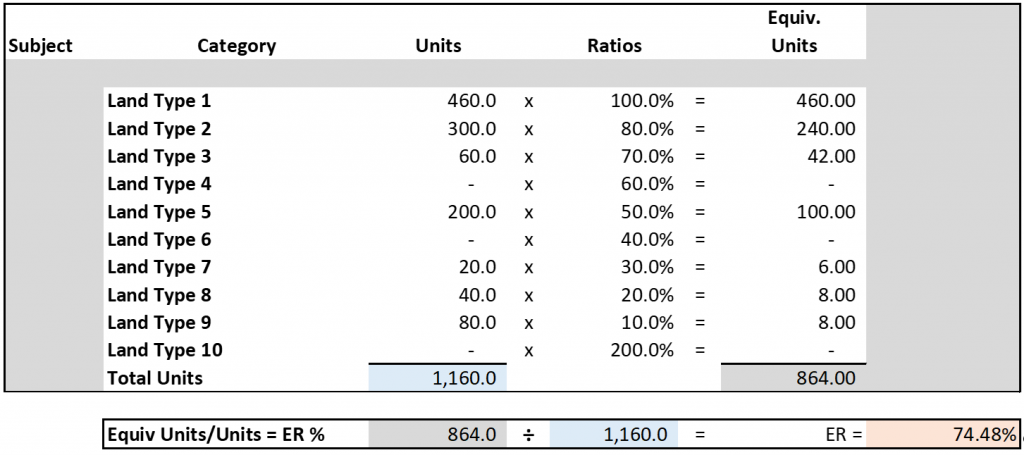Select the Land Type 6 label cell
The image size is (1024, 455).
coord(159,240)
